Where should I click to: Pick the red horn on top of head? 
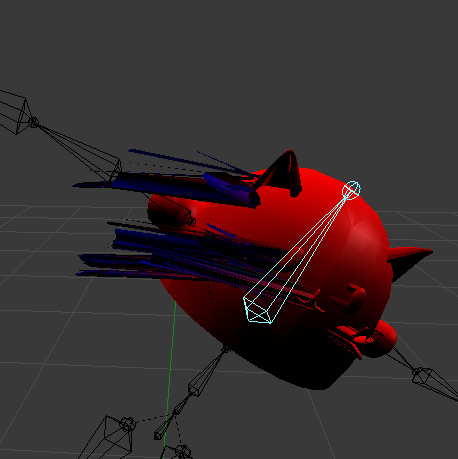tap(283, 172)
